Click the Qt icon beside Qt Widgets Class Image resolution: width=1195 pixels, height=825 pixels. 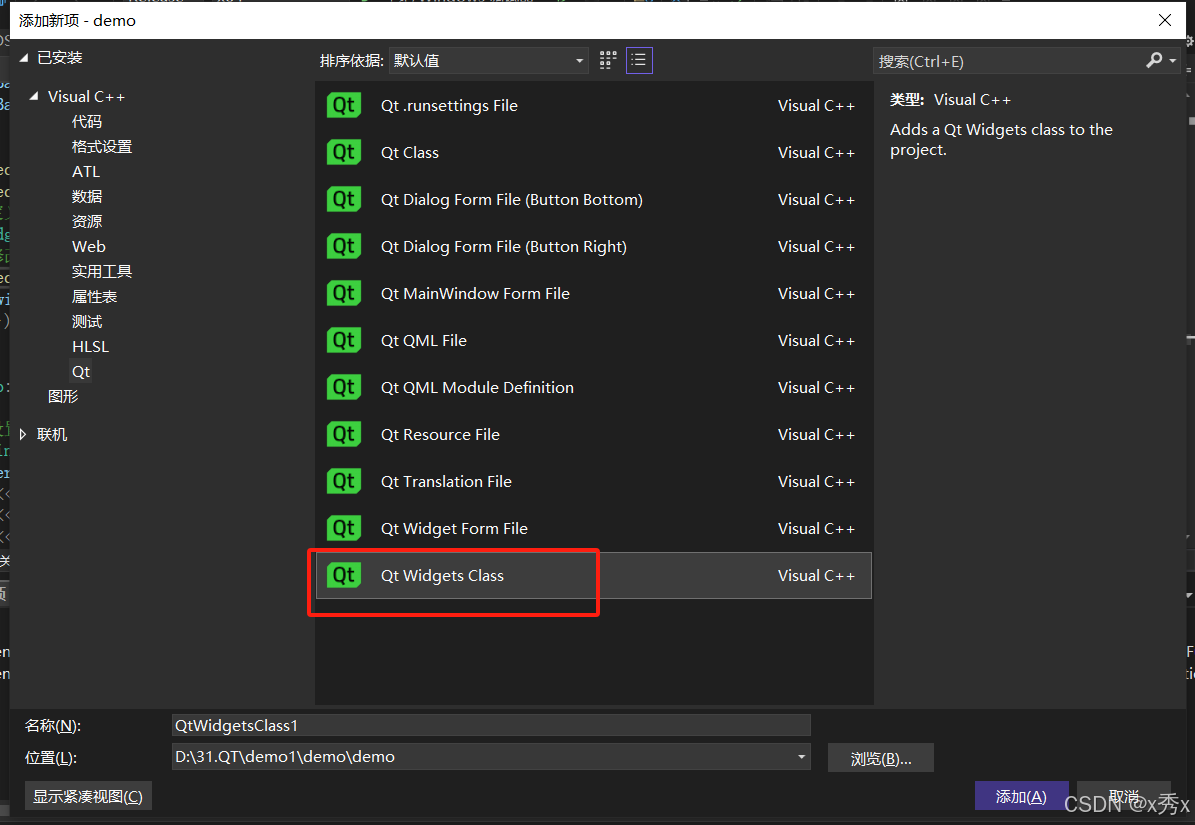tap(344, 575)
